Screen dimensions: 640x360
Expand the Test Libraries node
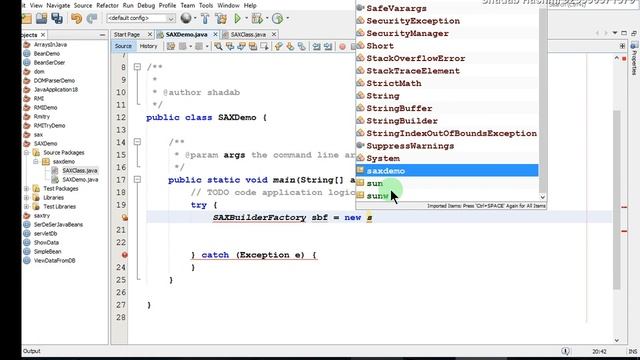27,207
